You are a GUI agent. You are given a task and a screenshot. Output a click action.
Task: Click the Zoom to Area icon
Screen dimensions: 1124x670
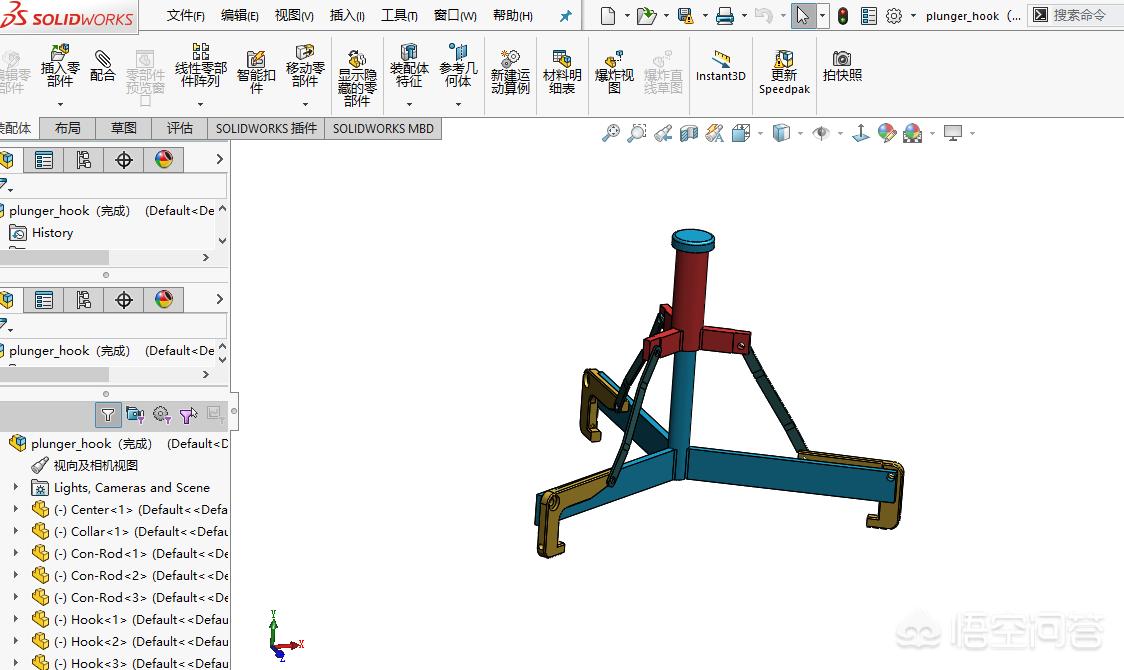[x=637, y=133]
